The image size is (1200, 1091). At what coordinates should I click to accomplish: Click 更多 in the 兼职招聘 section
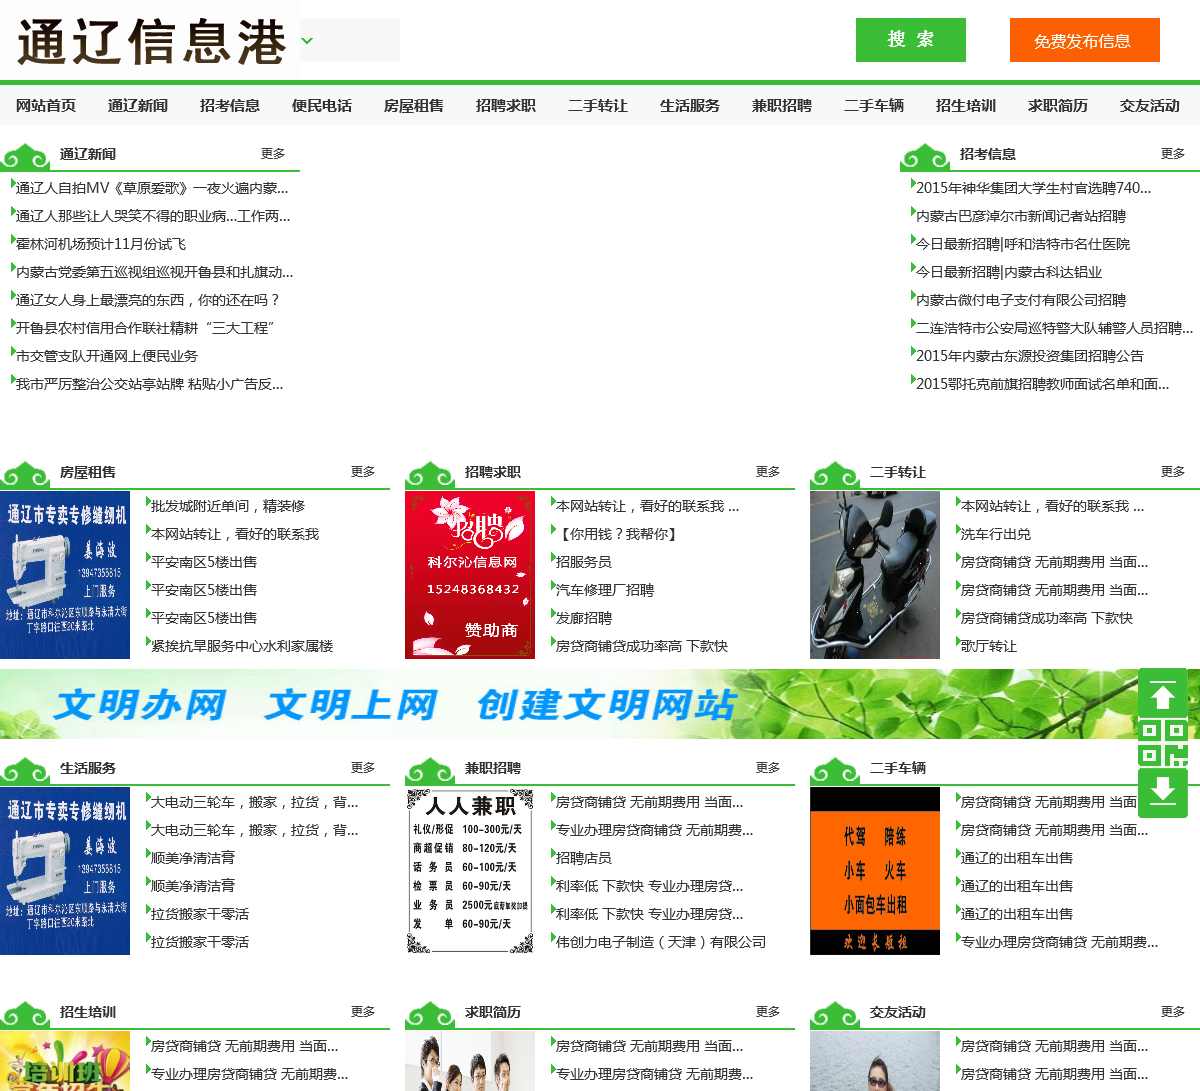click(x=768, y=767)
